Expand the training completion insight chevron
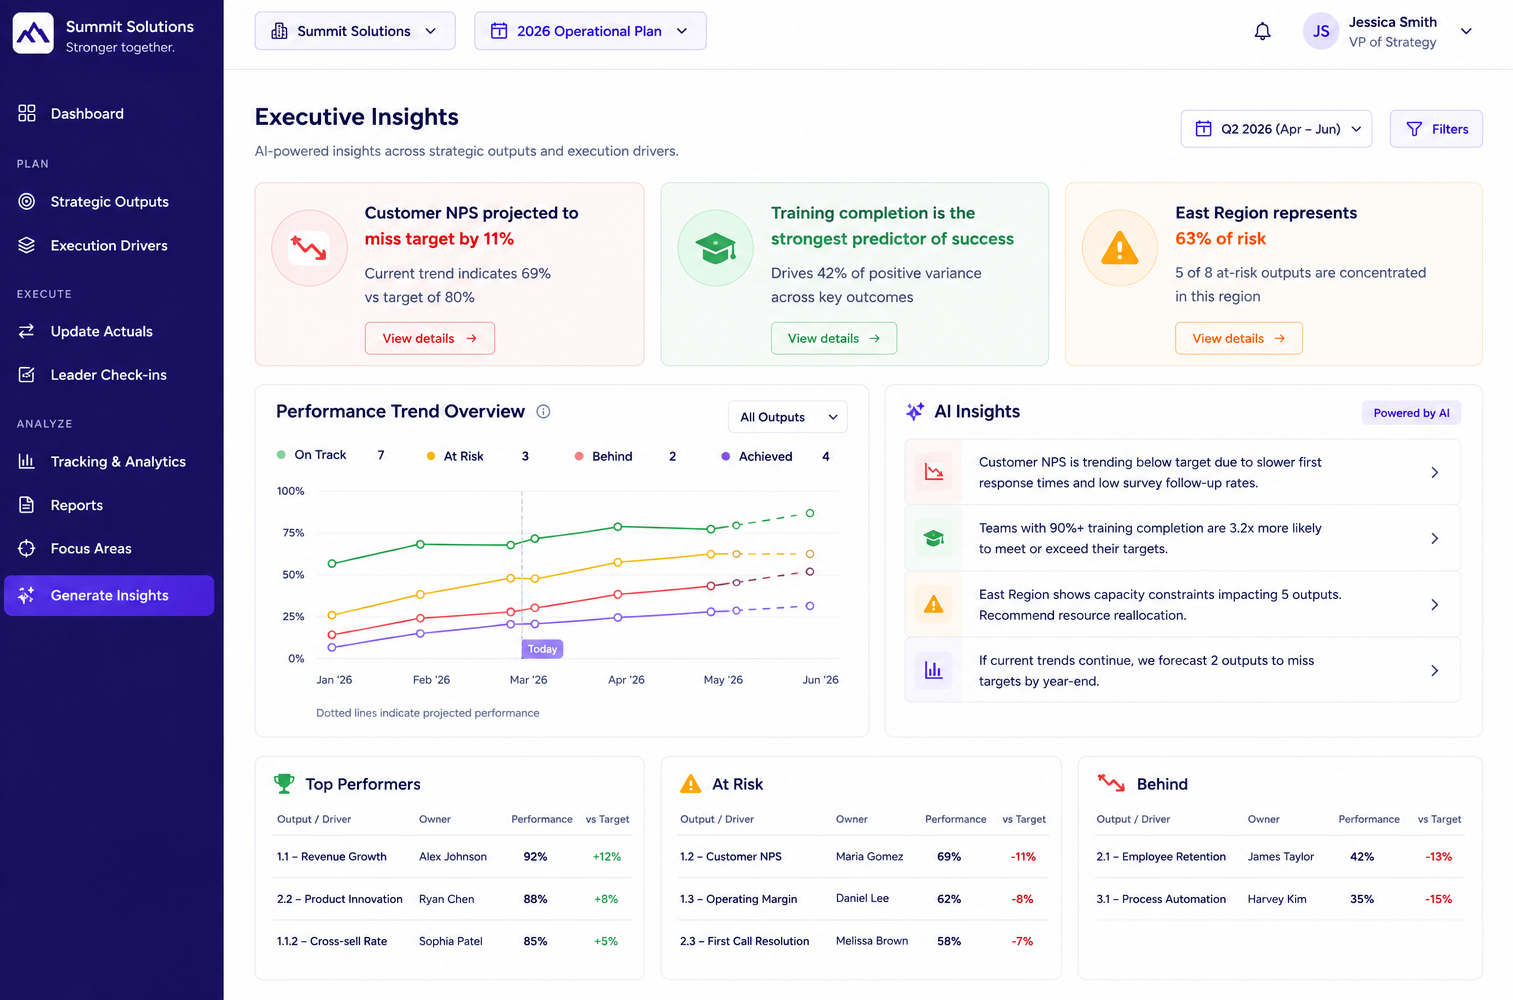Screen dimensions: 1513x1000 tap(1434, 538)
